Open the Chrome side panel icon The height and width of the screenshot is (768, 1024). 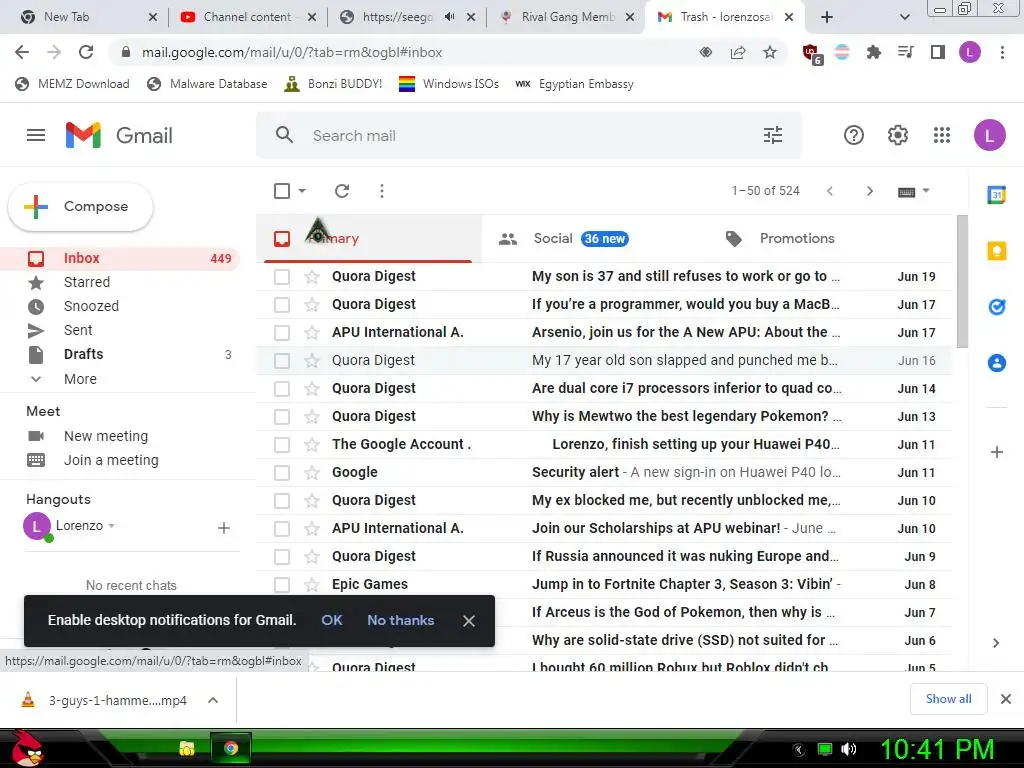(x=938, y=52)
